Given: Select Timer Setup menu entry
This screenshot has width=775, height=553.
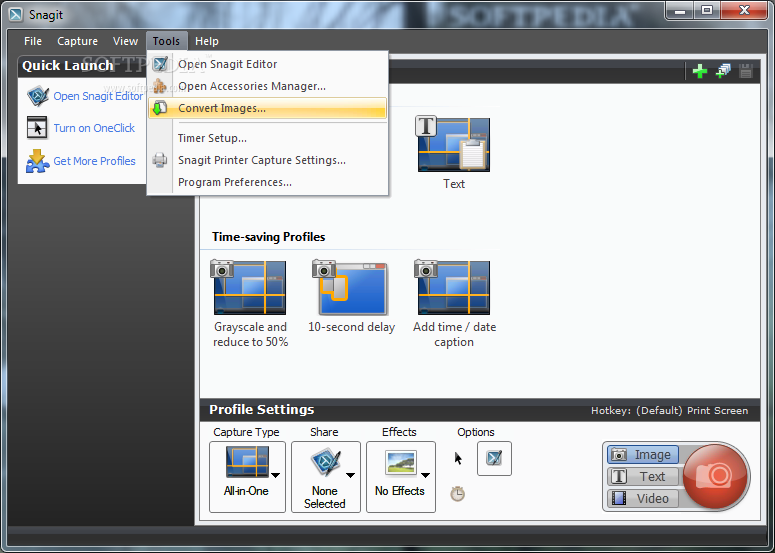Looking at the screenshot, I should (x=267, y=138).
